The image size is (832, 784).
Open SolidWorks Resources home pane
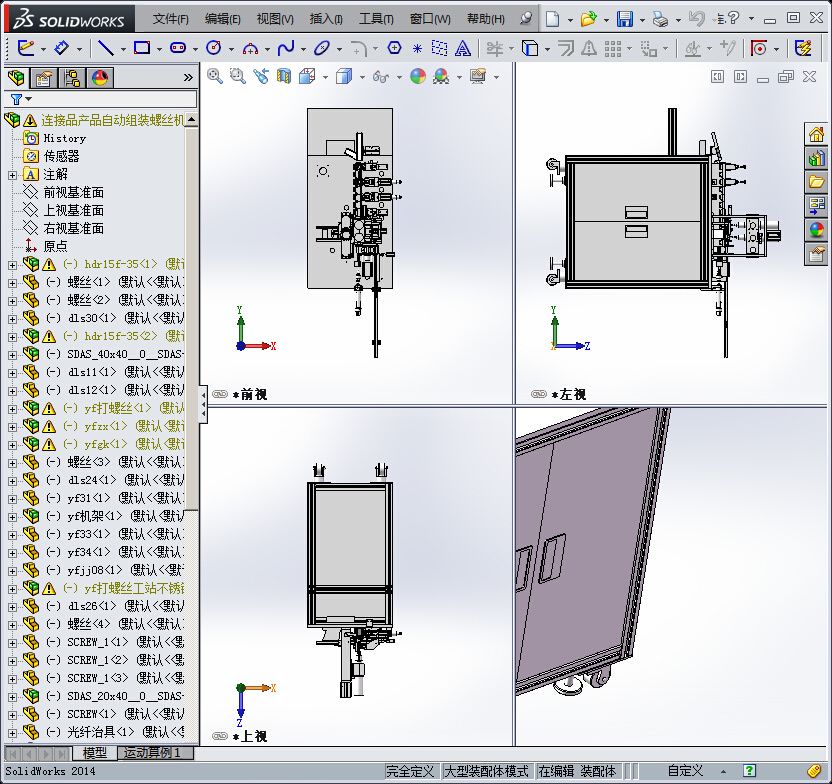[x=817, y=134]
